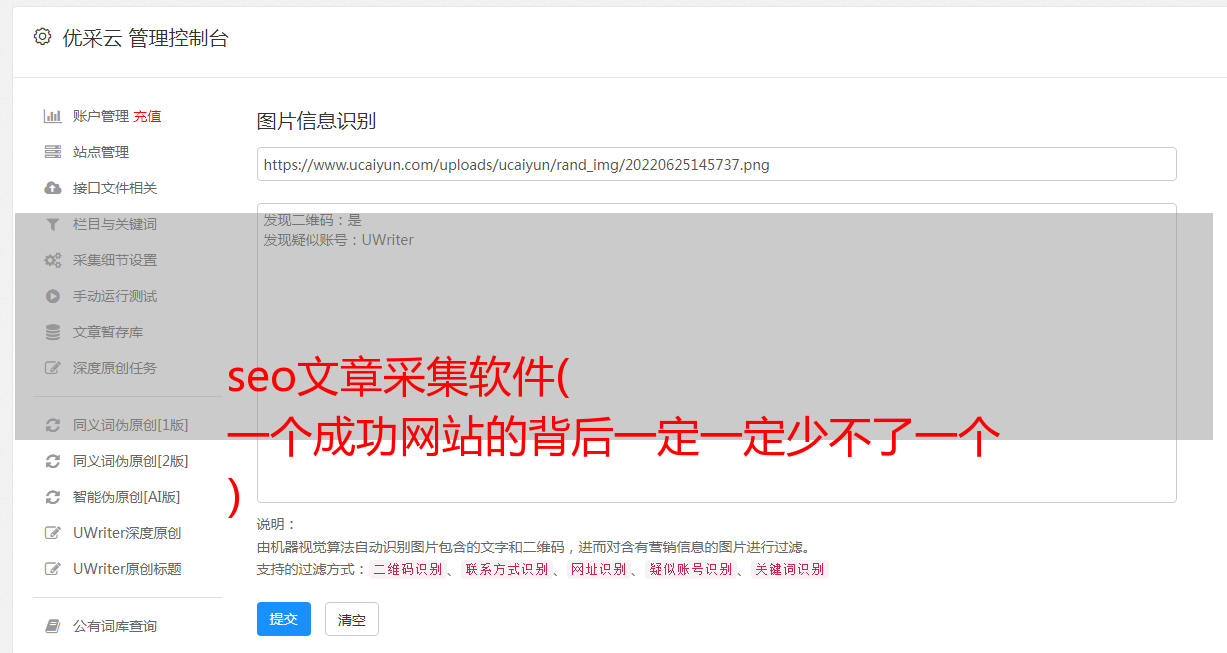Click the cloud upload icon for 接口文件相关

point(53,188)
